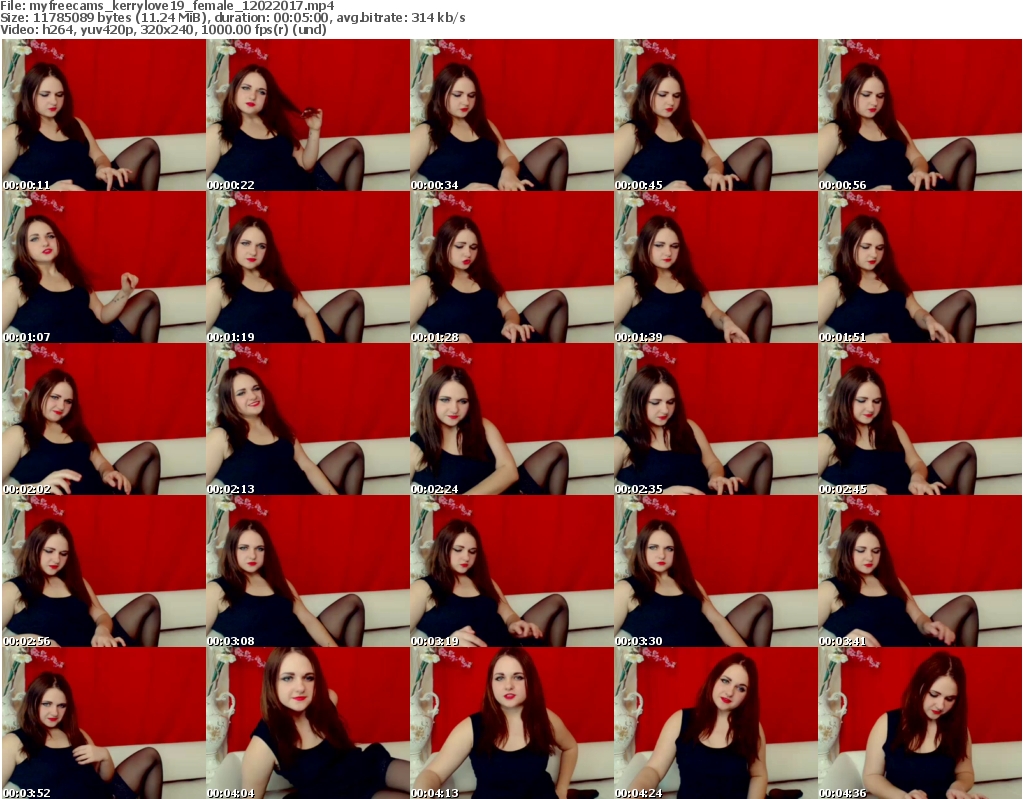
Task: Open the frame at 00:01:51
Action: (920, 267)
